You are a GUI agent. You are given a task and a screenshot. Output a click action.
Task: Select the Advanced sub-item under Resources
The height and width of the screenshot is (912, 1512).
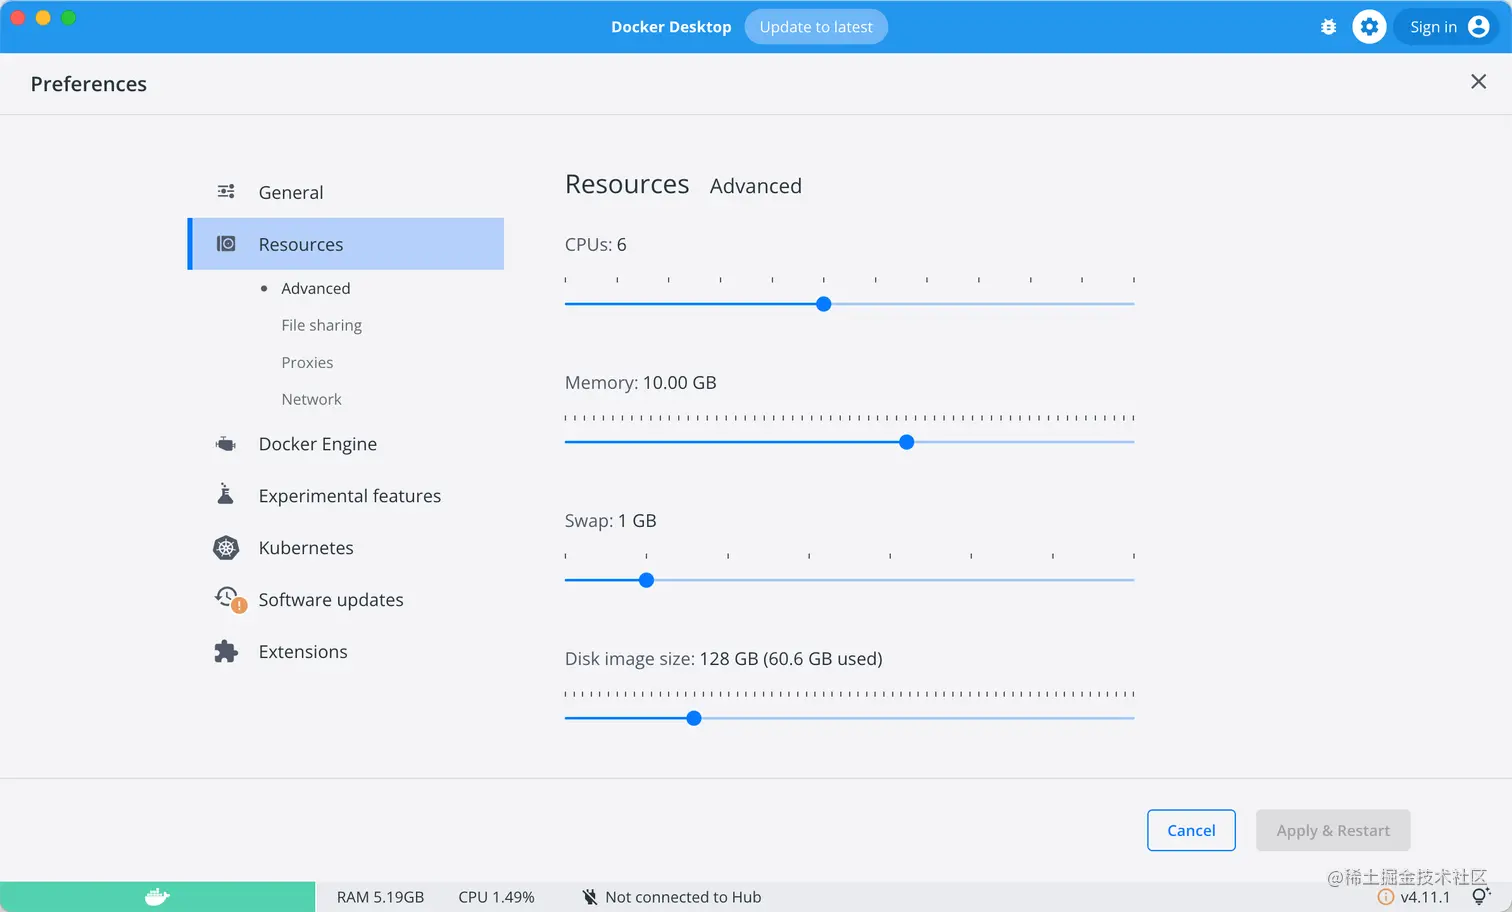pos(316,288)
